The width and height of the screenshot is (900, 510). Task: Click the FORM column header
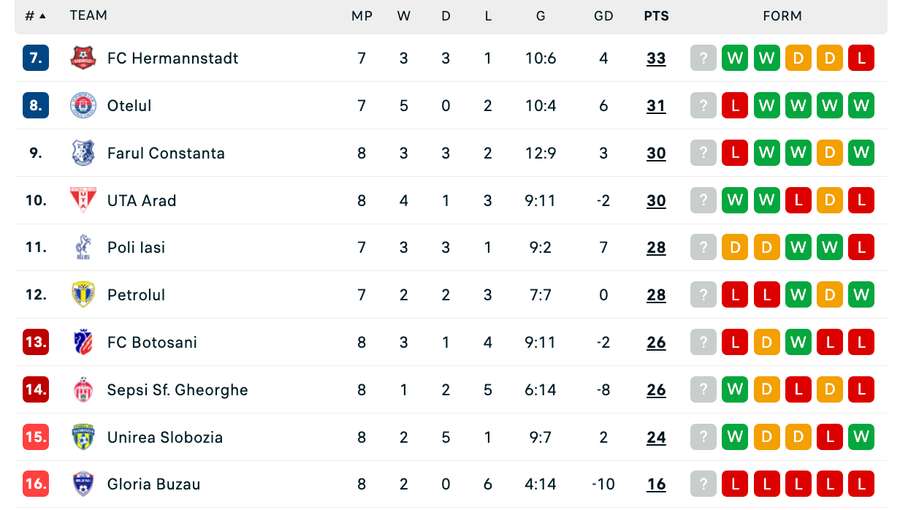pyautogui.click(x=782, y=16)
